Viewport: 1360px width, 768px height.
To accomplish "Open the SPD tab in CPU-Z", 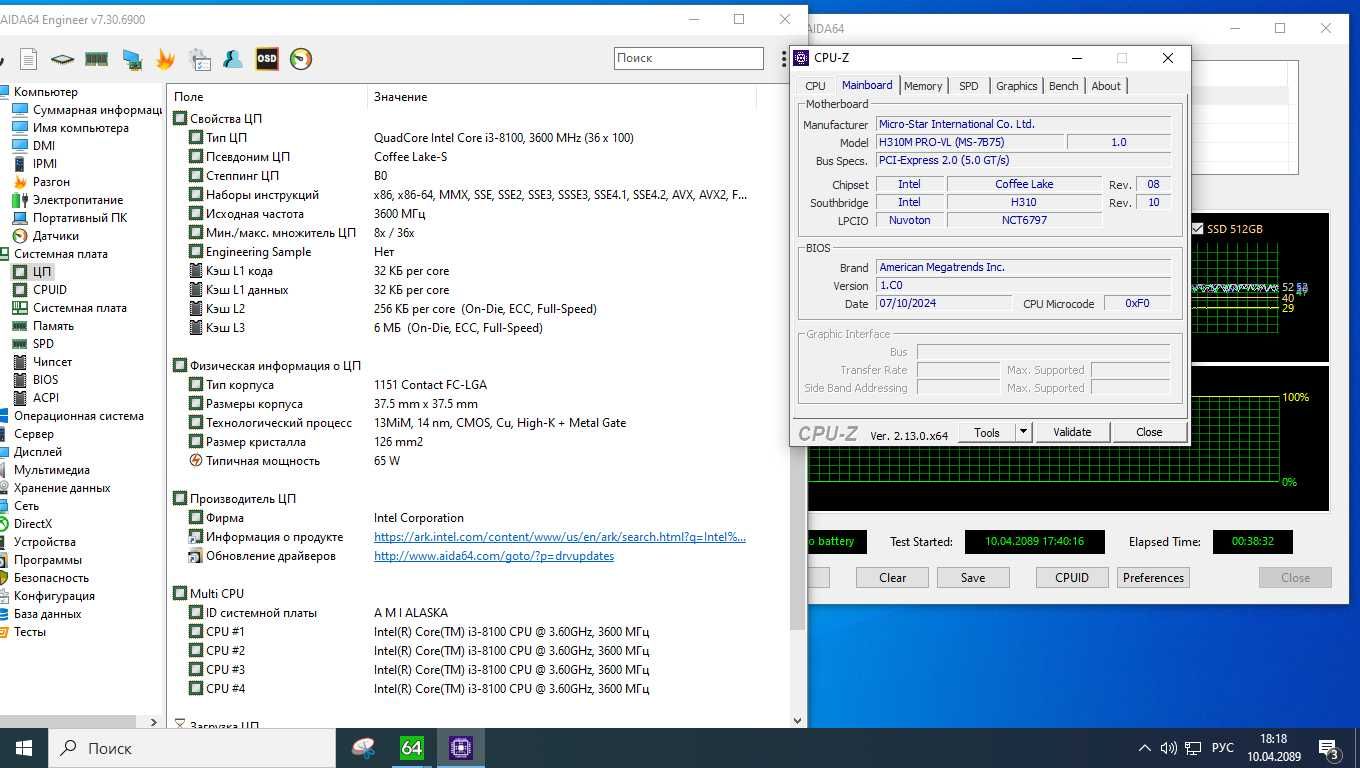I will (x=969, y=86).
